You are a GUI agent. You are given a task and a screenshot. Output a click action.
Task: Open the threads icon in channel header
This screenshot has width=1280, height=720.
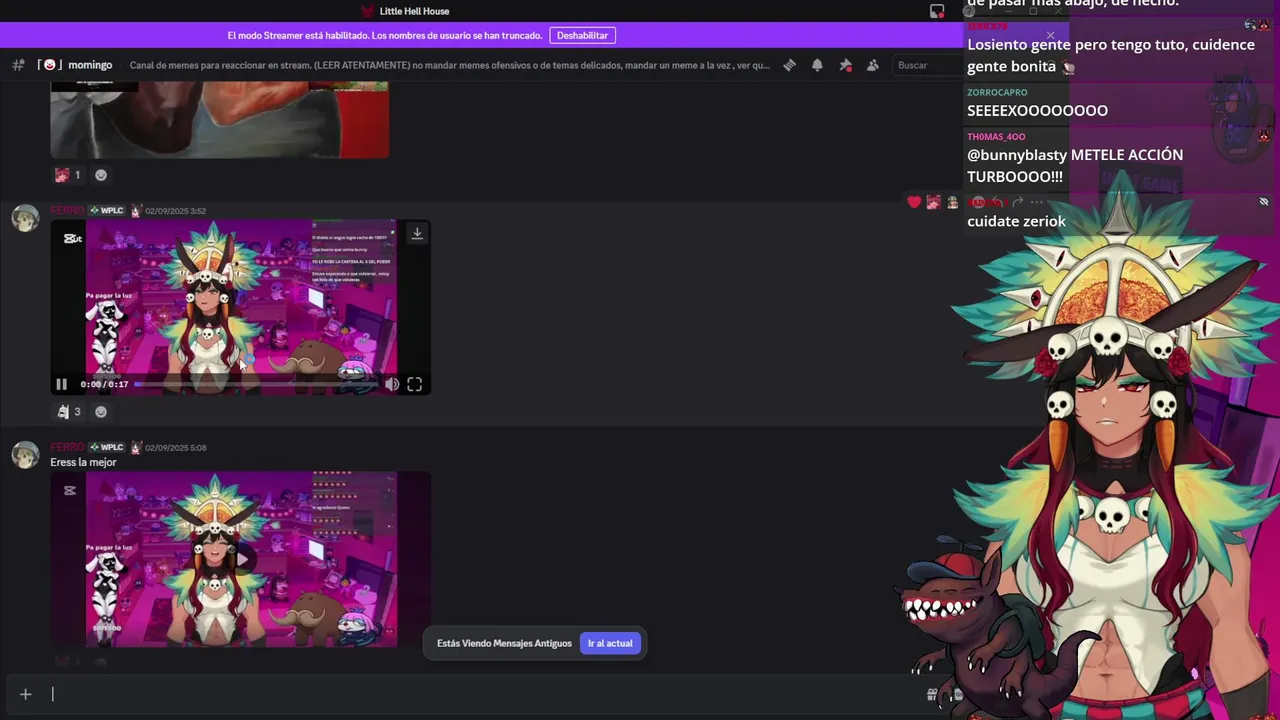(789, 65)
